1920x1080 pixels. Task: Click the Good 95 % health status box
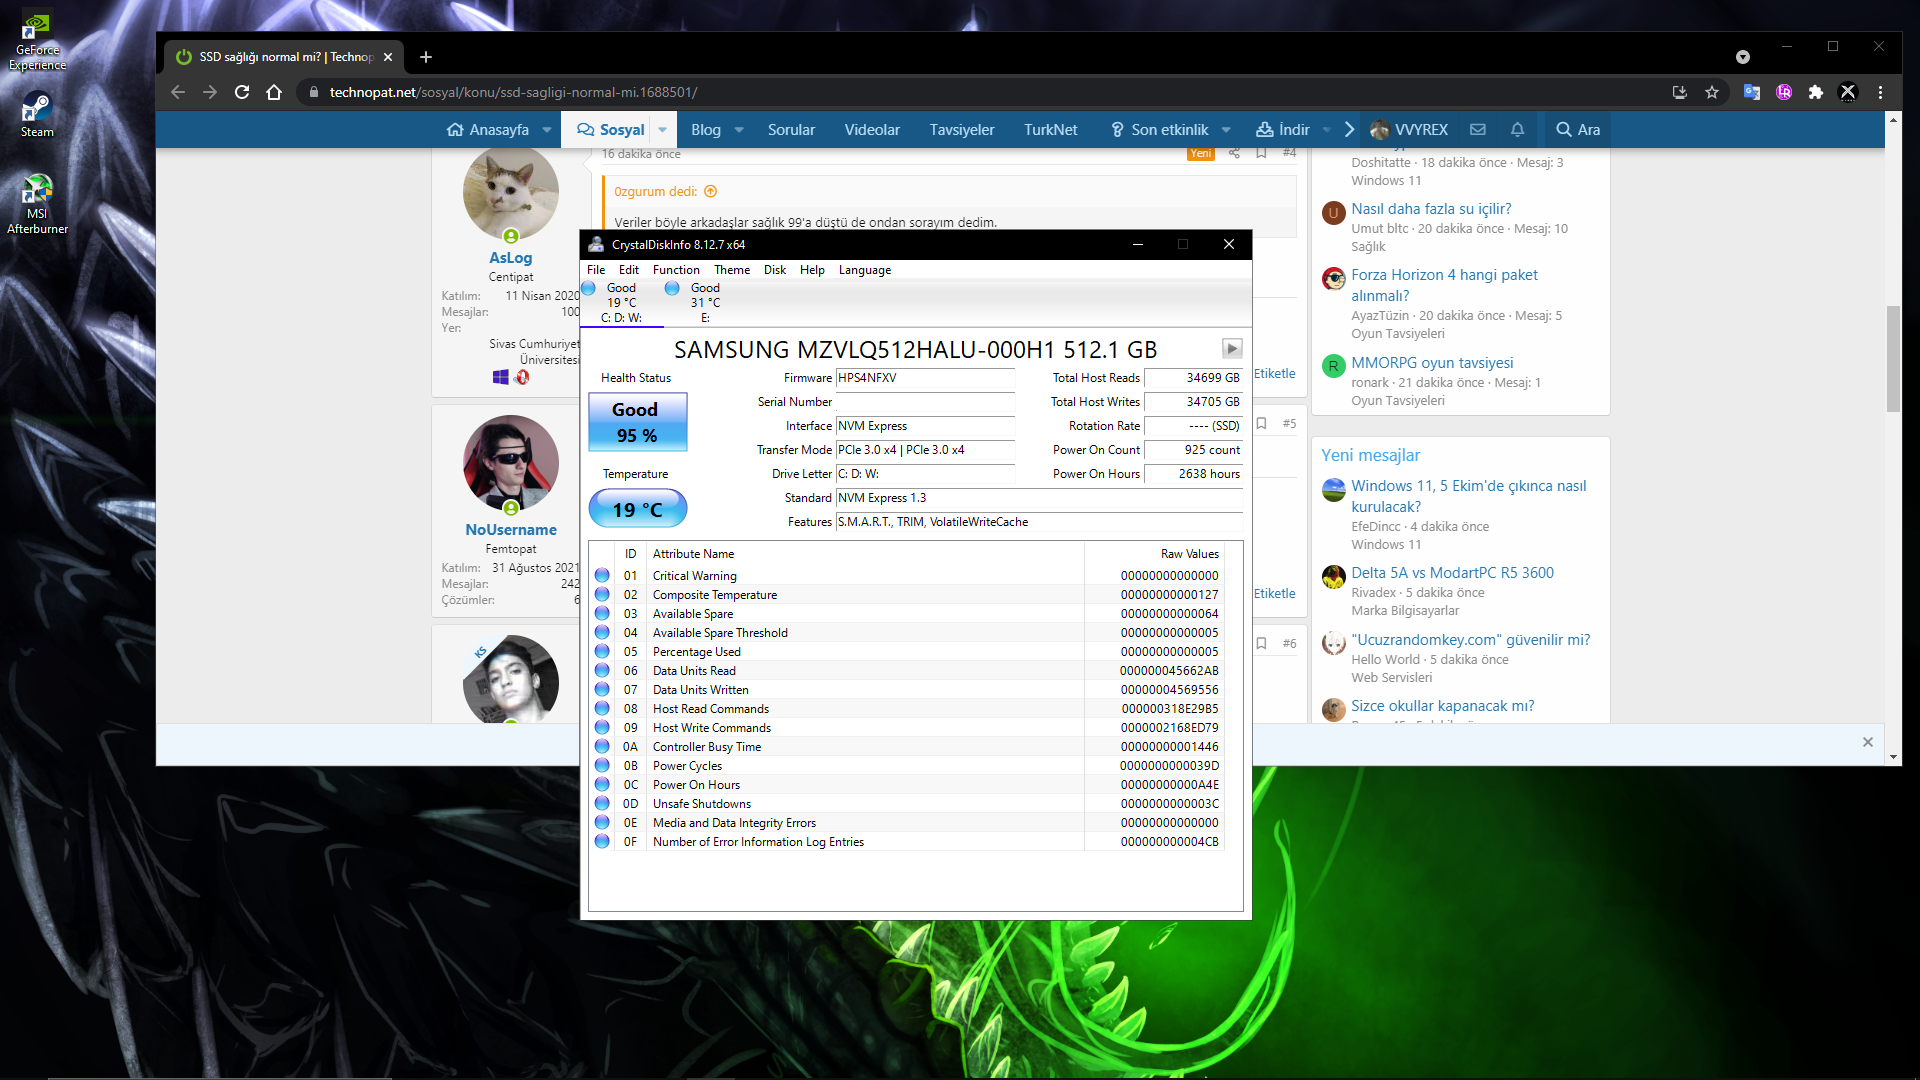coord(637,422)
